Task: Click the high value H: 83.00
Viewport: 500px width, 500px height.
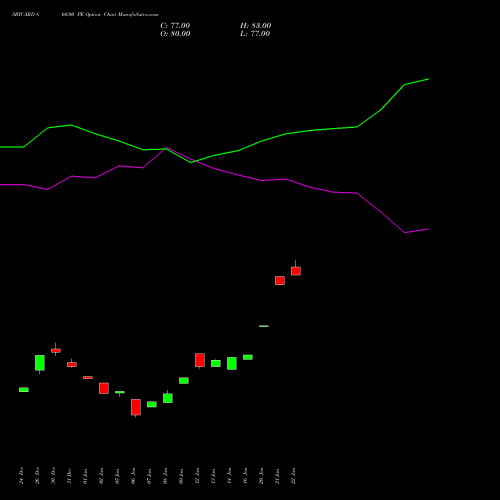Action: coord(256,26)
